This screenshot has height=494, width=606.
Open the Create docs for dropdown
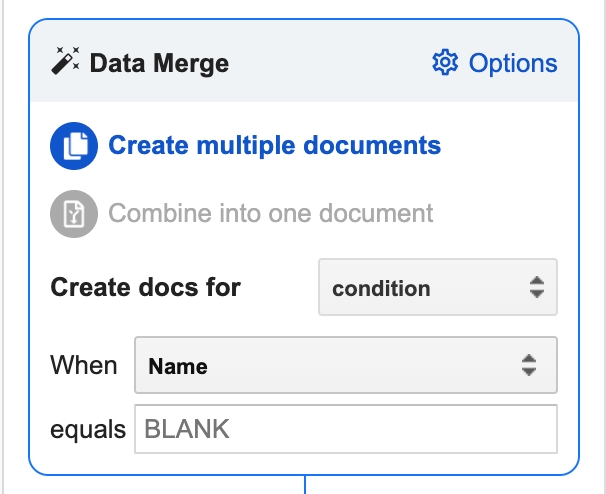437,288
